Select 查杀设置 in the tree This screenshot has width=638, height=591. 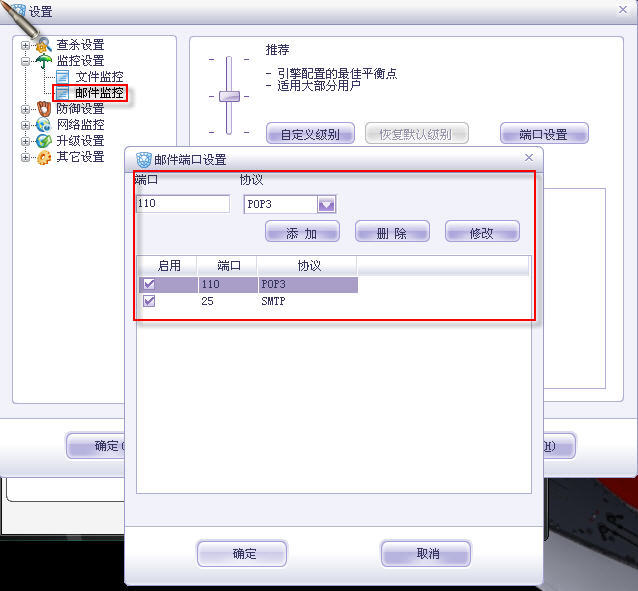80,45
